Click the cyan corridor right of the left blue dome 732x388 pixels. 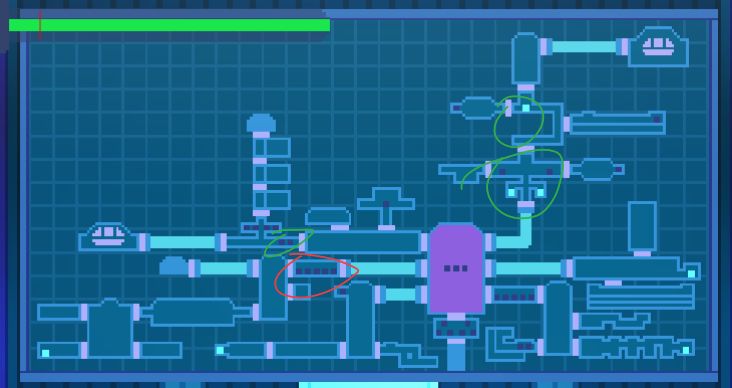[224, 268]
